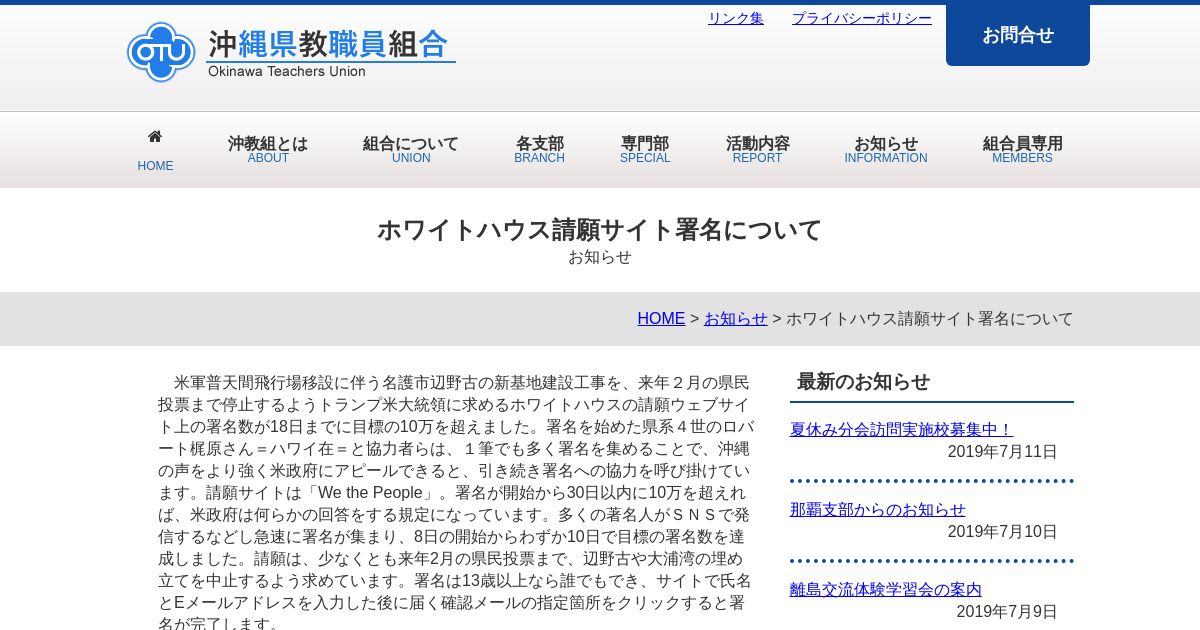Open the 組合について UNION menu
Viewport: 1200px width, 630px height.
pos(411,150)
